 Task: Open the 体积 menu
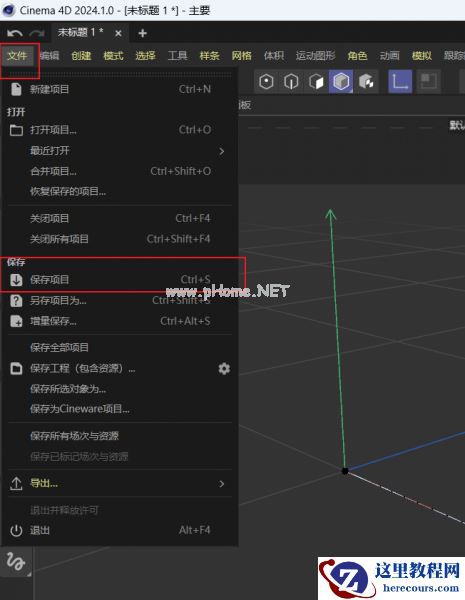[x=274, y=56]
